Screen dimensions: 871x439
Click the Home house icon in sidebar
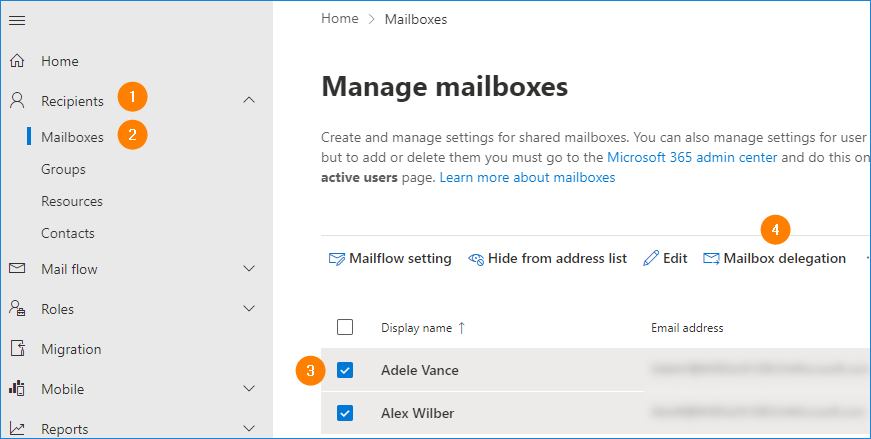[17, 61]
